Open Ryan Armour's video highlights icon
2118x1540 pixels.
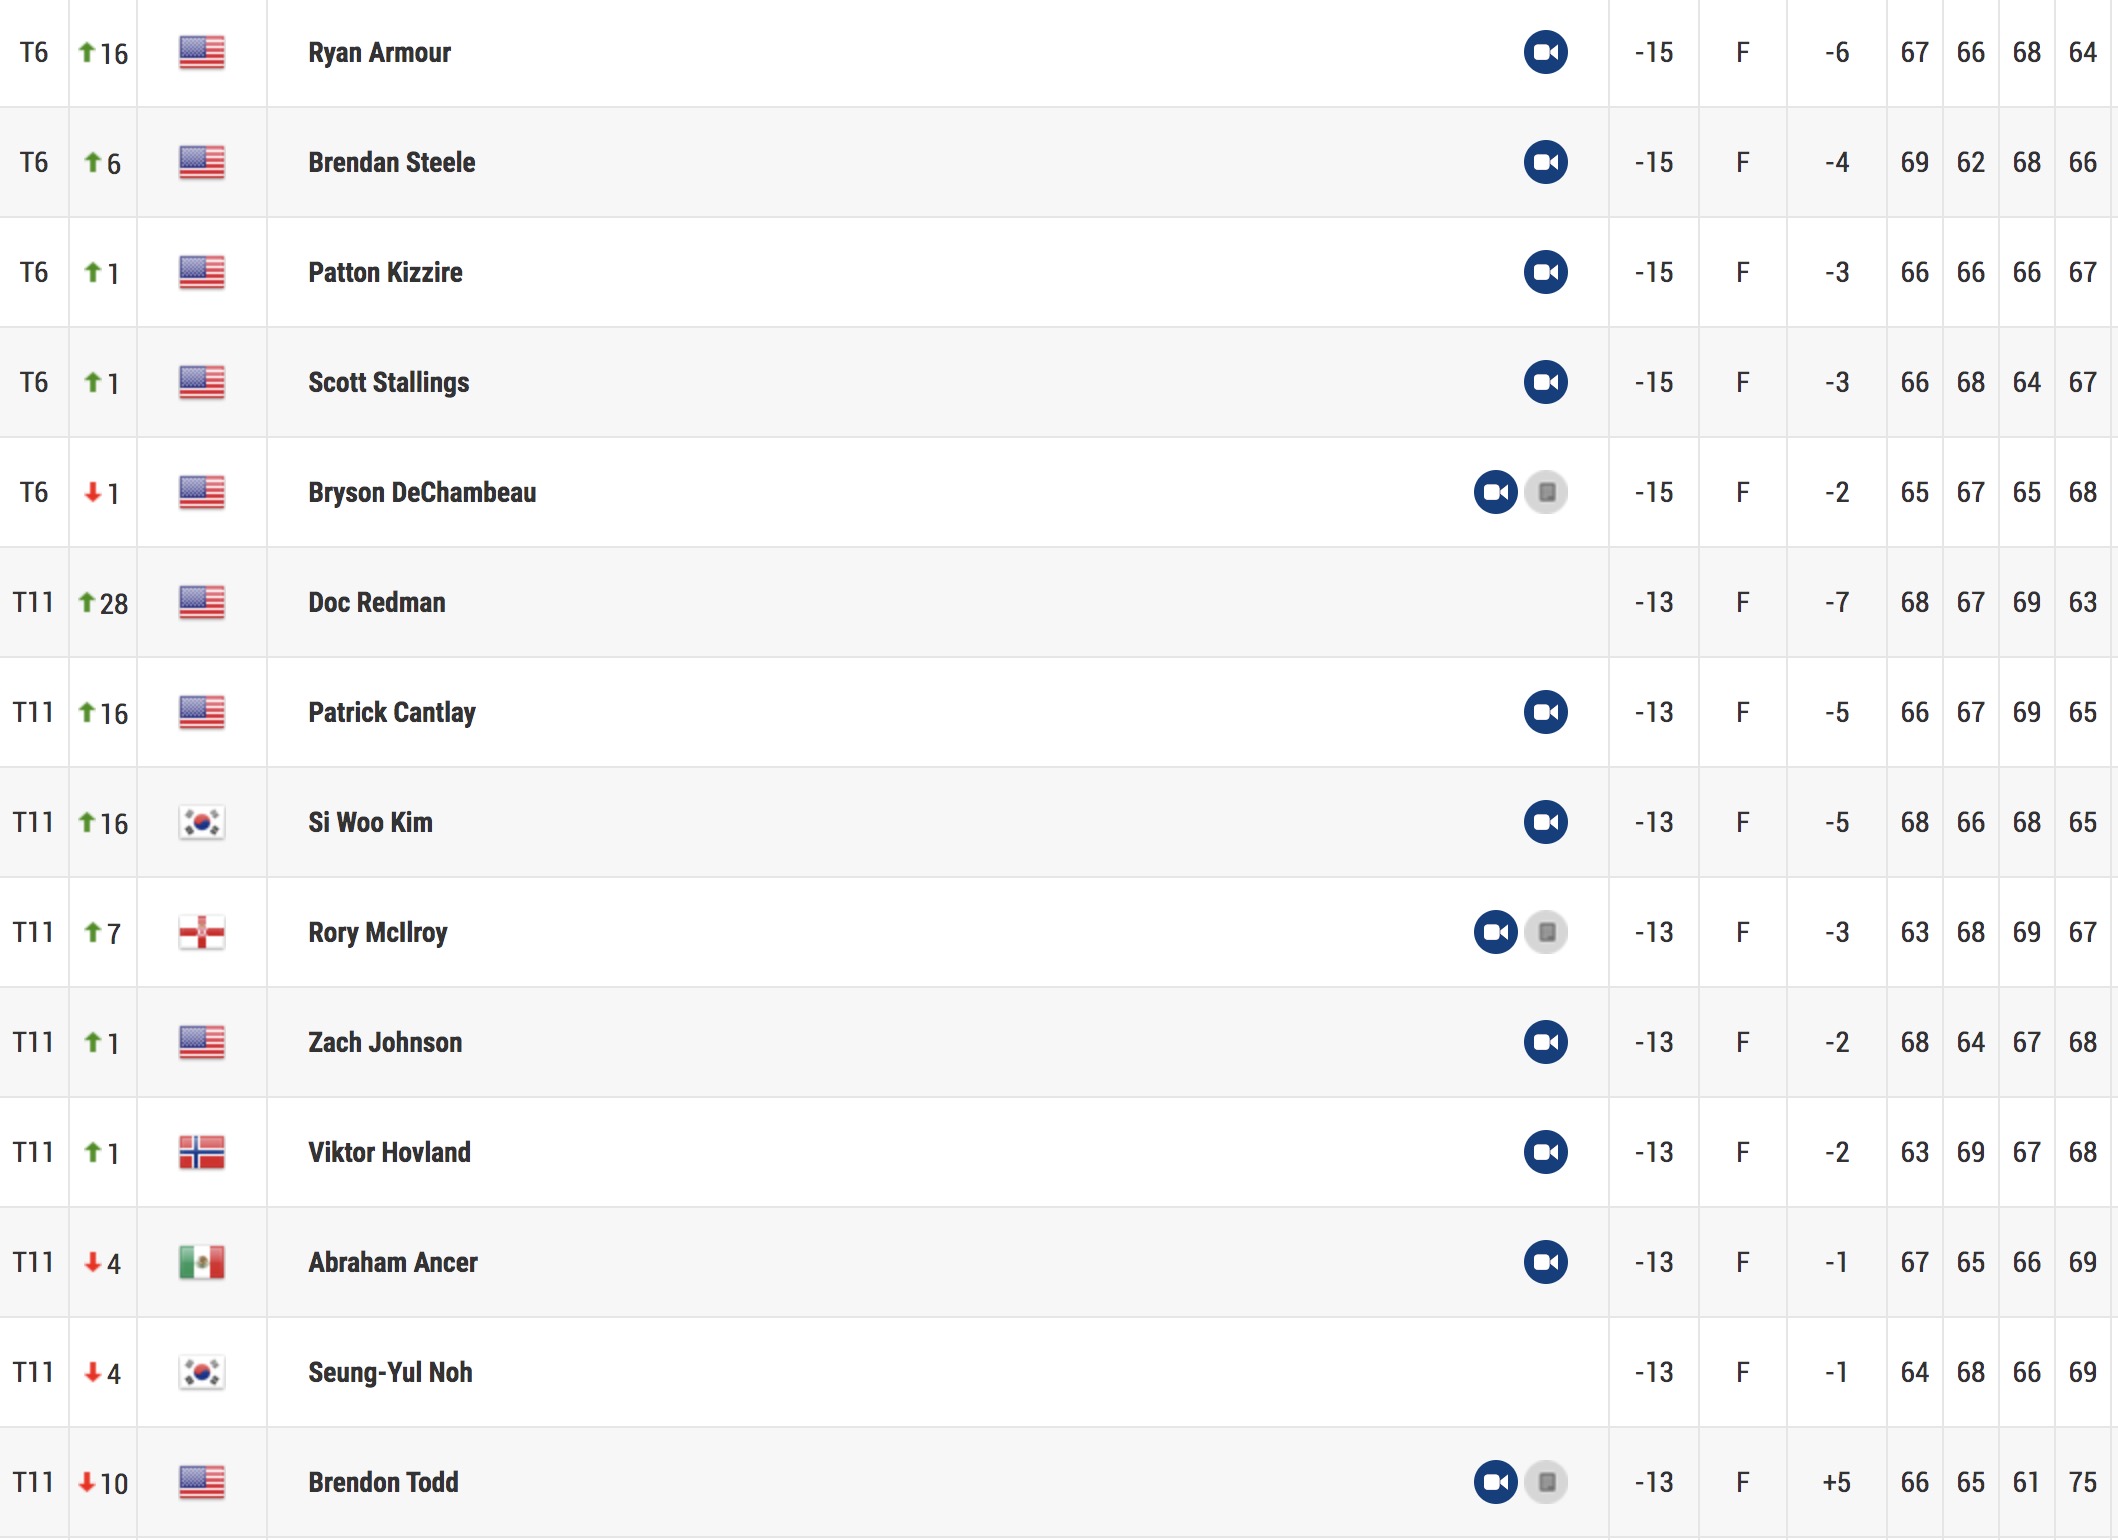coord(1545,52)
